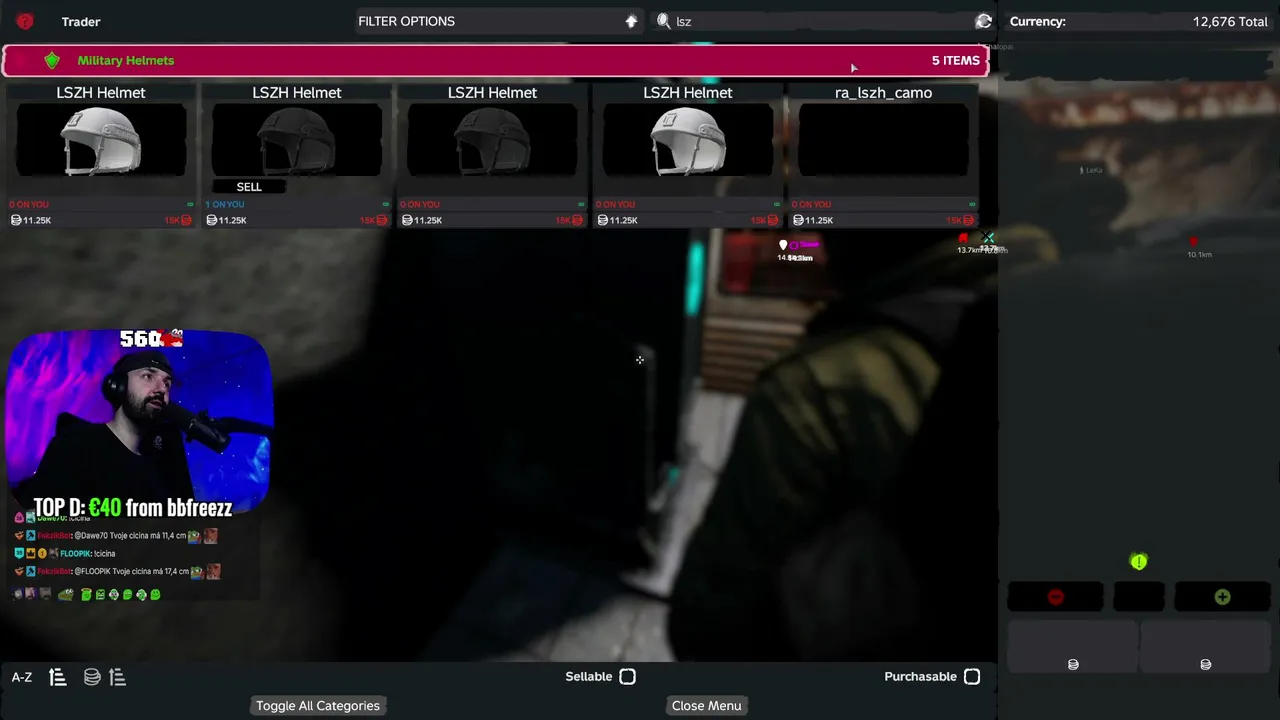
Task: Click the buy-price coin icon on ra_lszh_camo
Action: (798, 220)
